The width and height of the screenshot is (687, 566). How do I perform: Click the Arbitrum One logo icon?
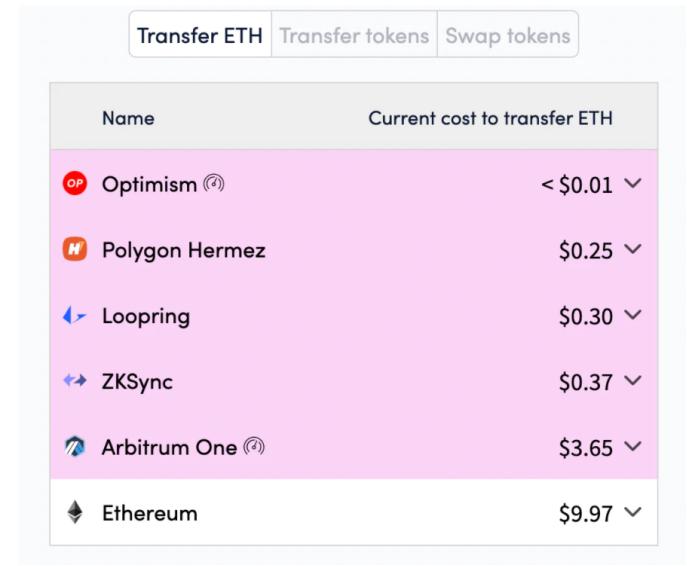(x=75, y=447)
